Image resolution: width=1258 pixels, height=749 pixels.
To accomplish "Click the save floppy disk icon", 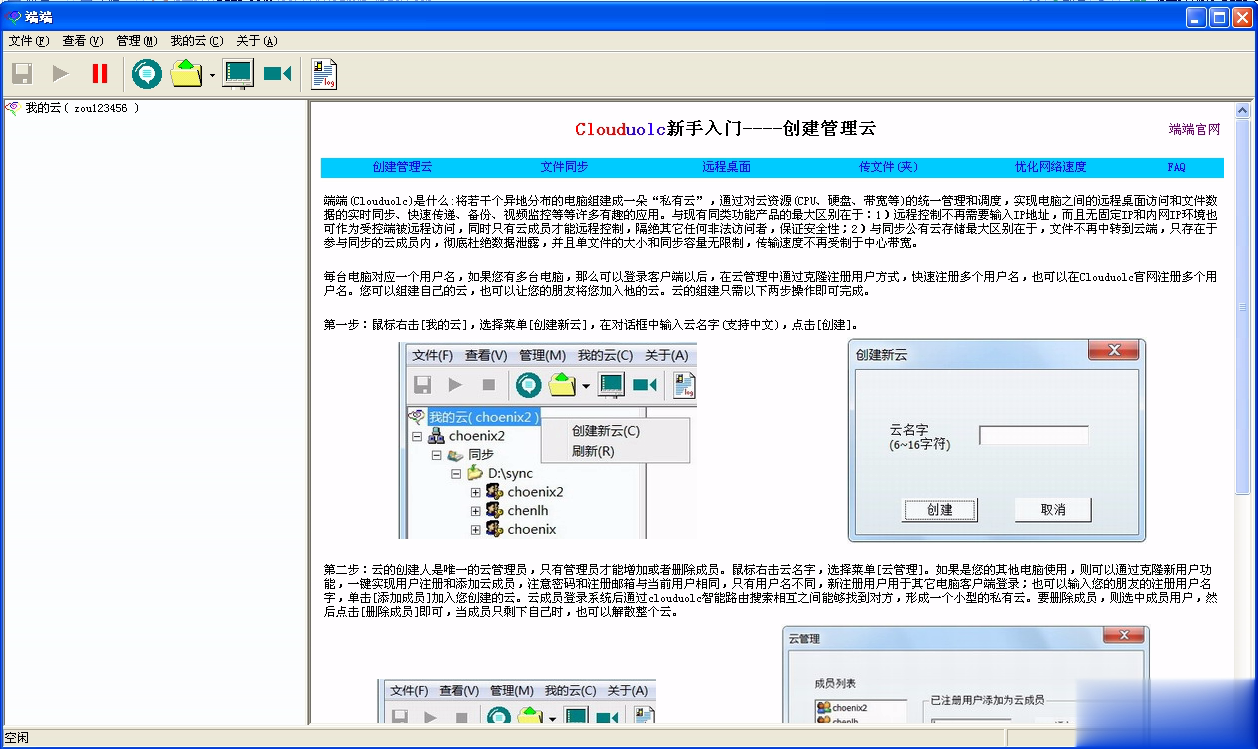I will click(x=23, y=73).
